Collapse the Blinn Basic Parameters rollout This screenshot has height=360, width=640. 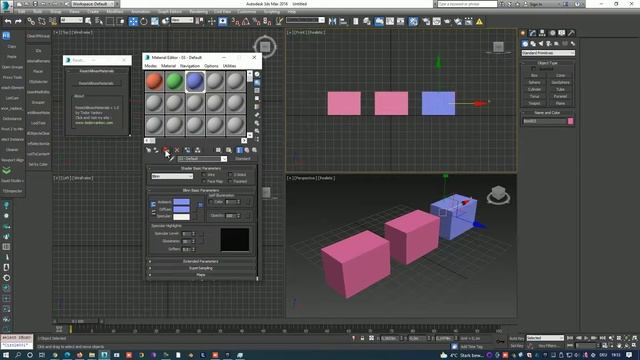pyautogui.click(x=201, y=190)
